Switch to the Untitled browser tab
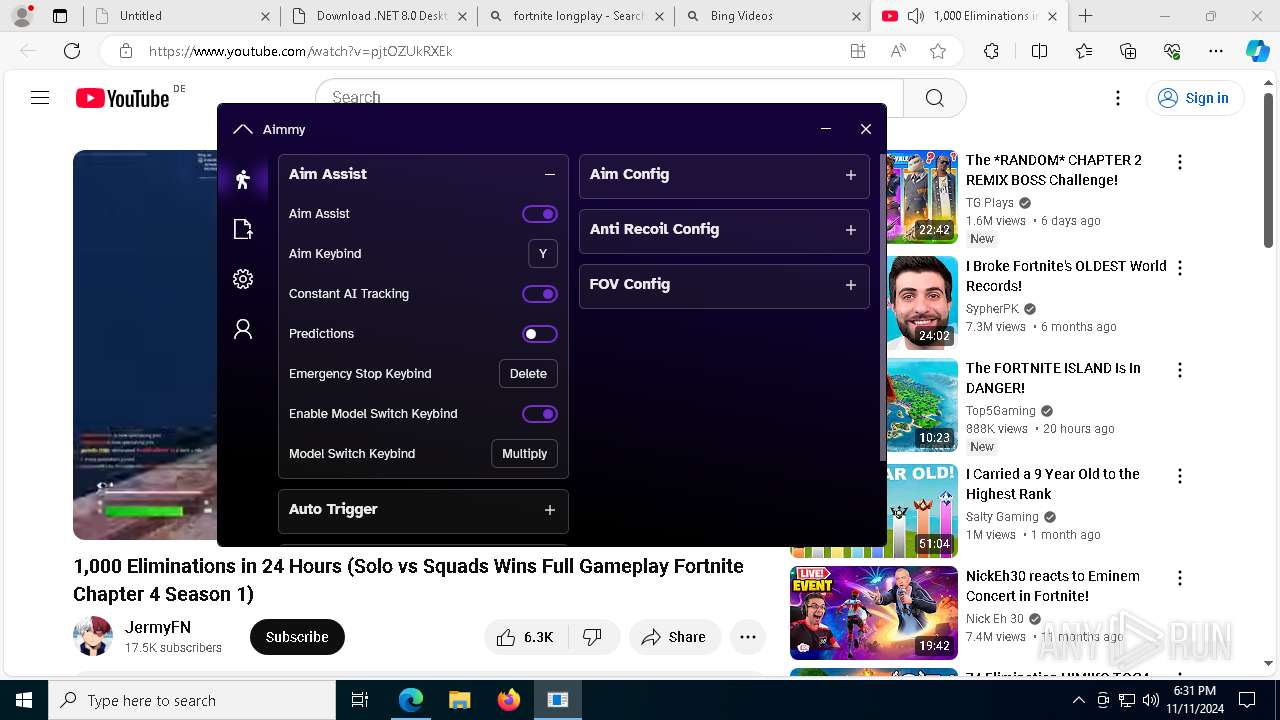Viewport: 1280px width, 720px height. (x=180, y=16)
